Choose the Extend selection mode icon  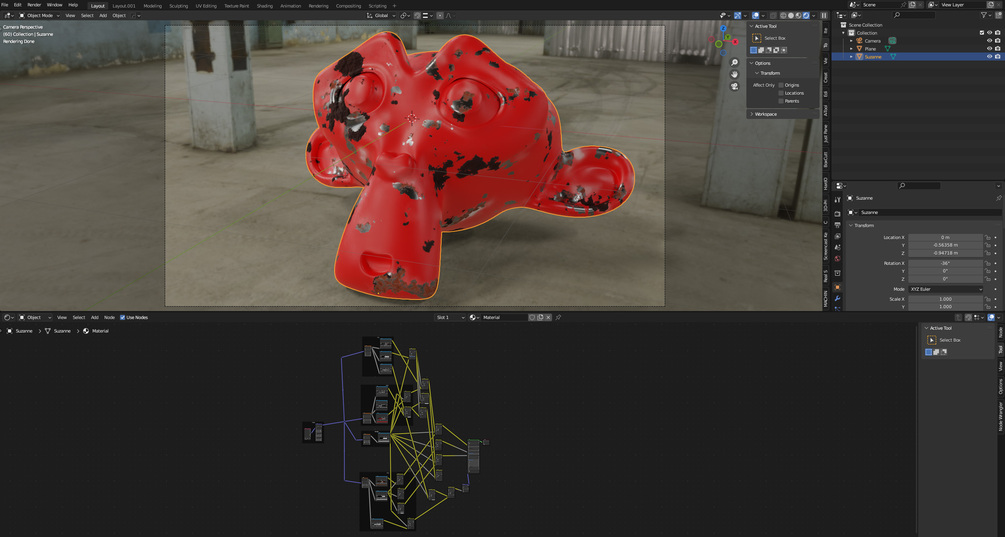click(x=761, y=50)
